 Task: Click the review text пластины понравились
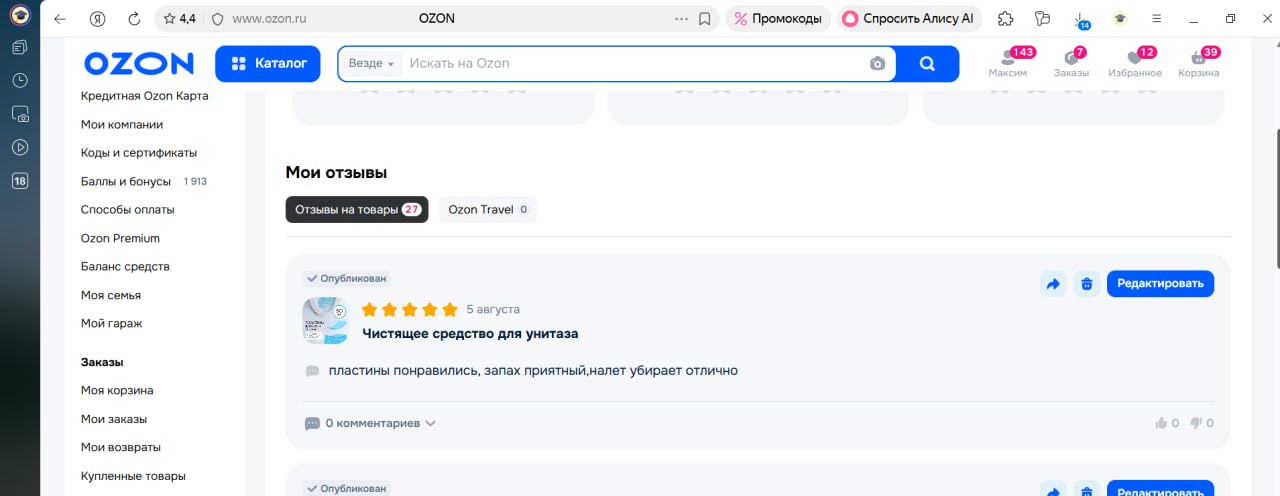(x=533, y=370)
